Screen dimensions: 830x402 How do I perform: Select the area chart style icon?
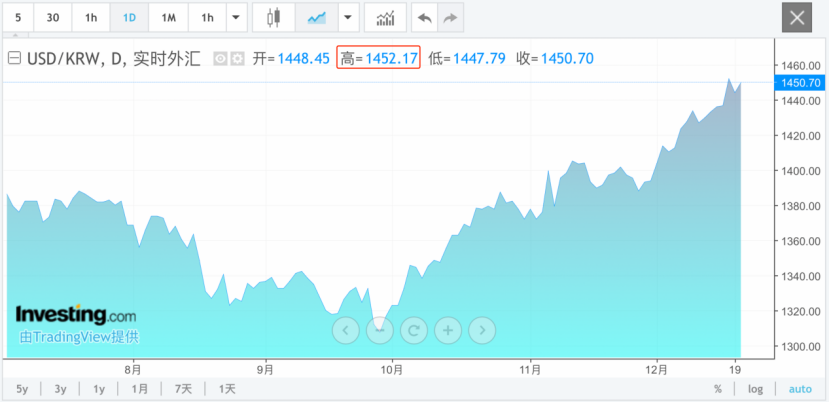316,18
